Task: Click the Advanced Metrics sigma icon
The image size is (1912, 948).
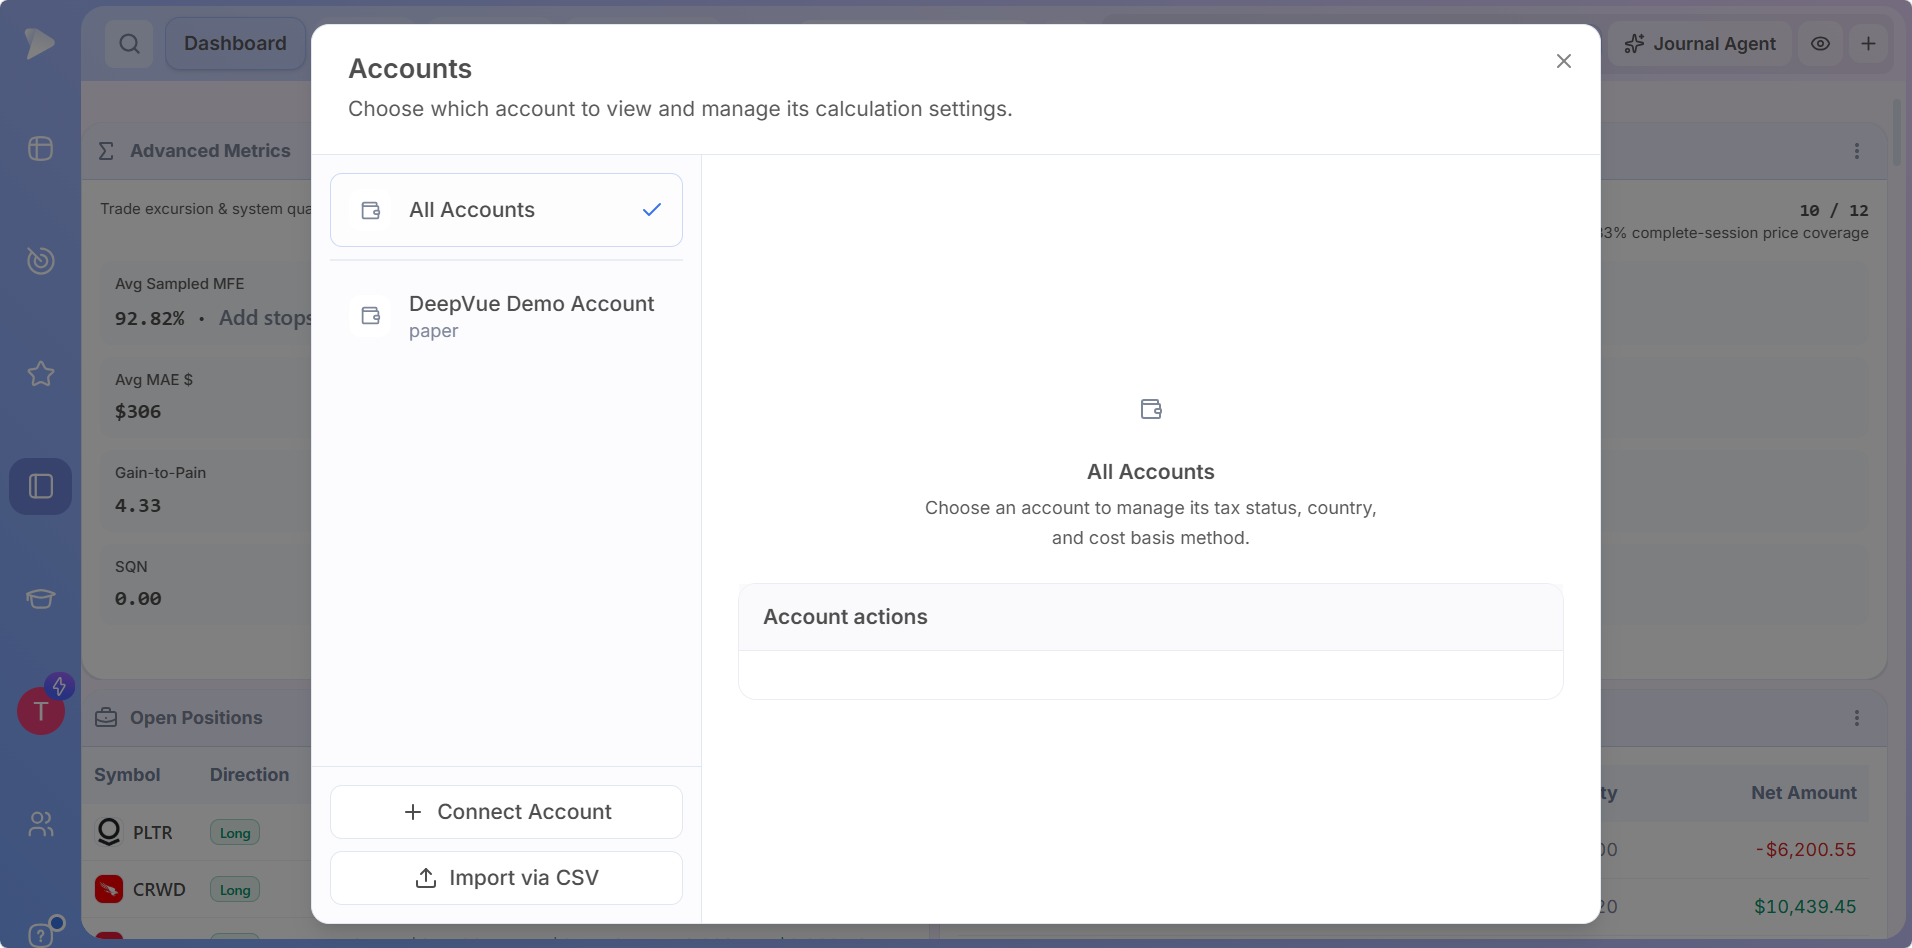Action: click(x=106, y=151)
